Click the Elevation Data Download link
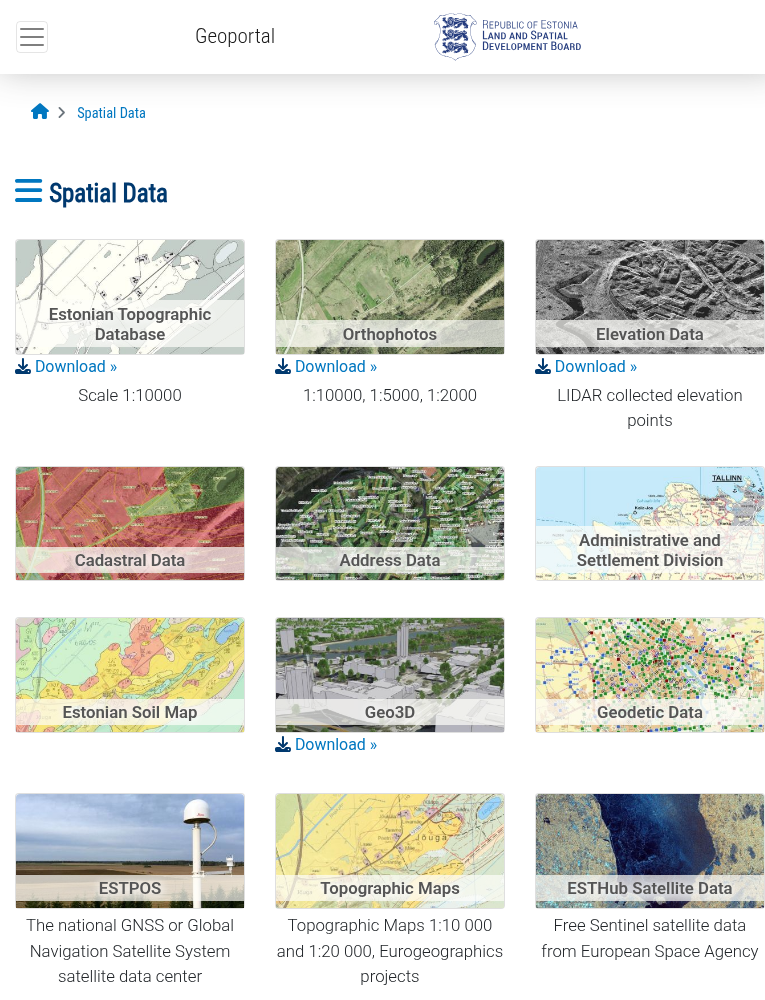 click(x=587, y=367)
